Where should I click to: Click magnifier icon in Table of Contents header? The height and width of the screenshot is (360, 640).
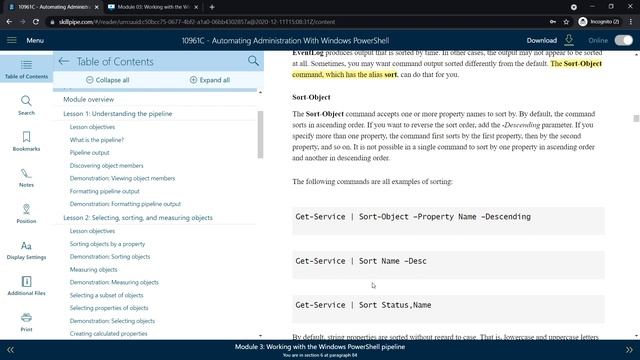click(x=253, y=61)
